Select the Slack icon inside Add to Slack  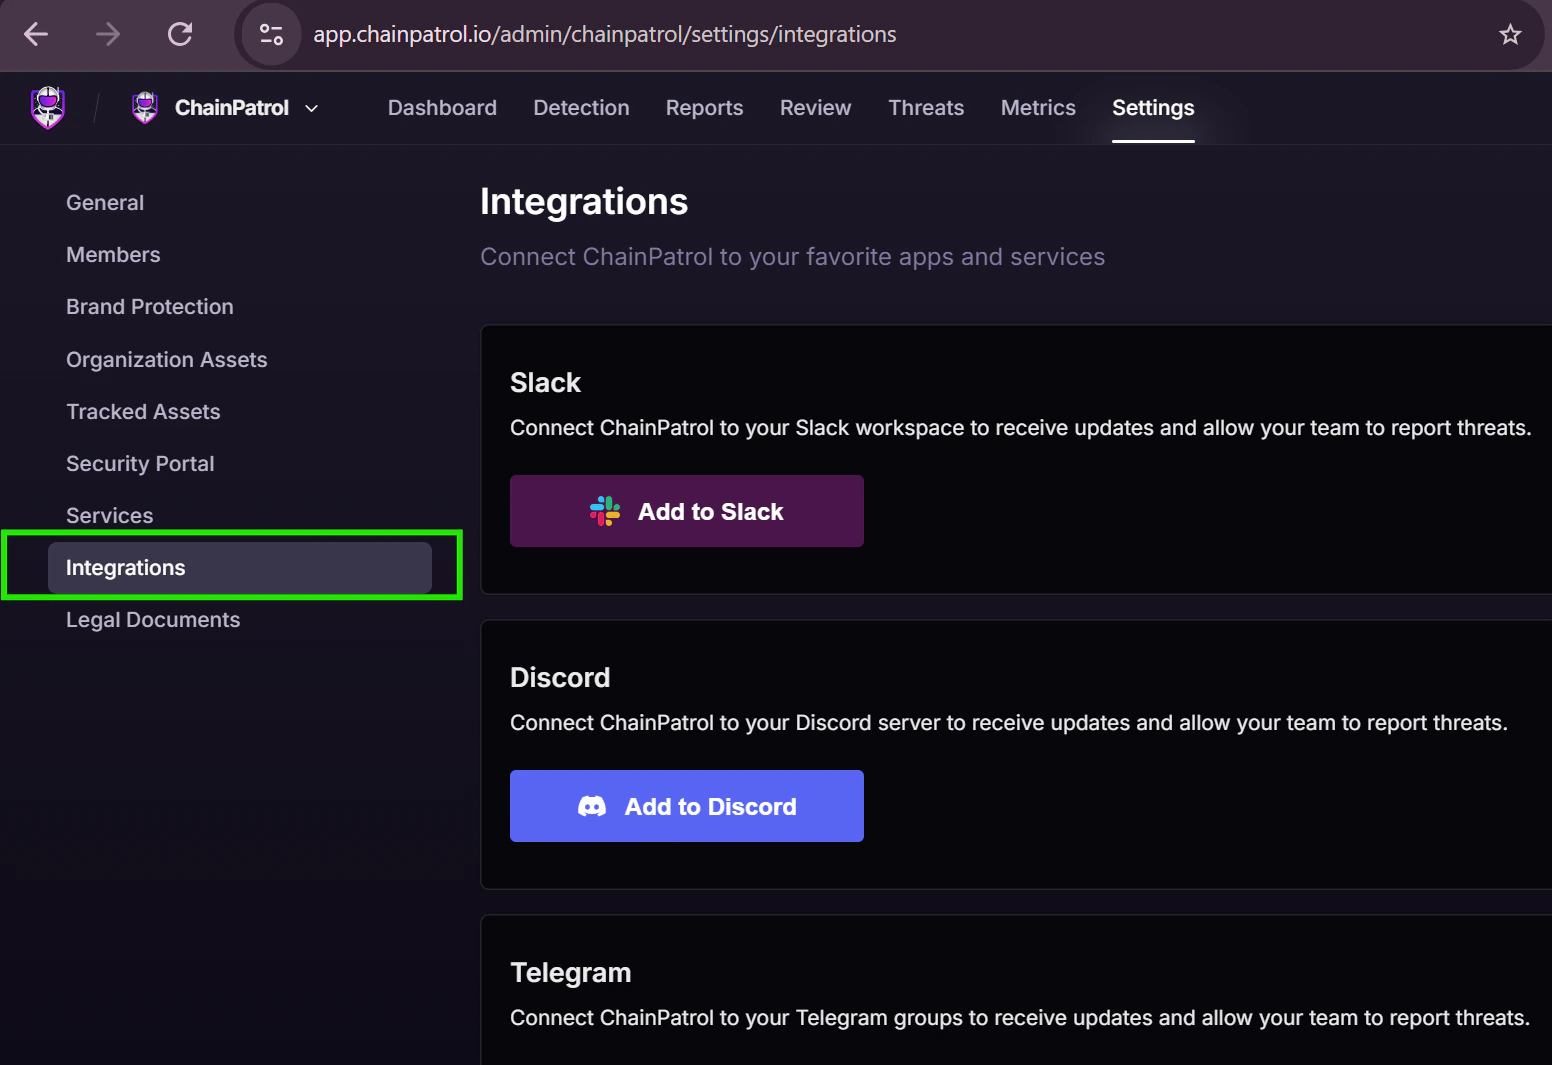point(603,511)
